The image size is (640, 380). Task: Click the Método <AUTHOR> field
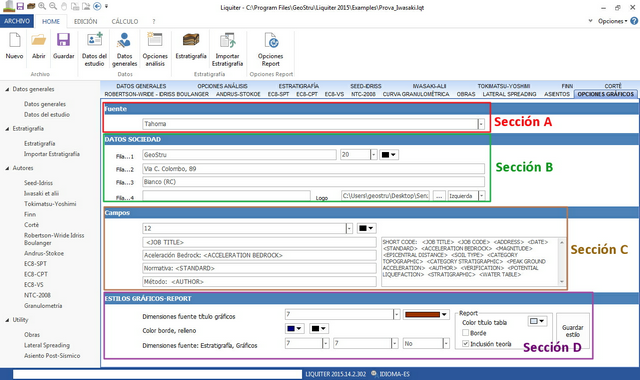pyautogui.click(x=260, y=282)
